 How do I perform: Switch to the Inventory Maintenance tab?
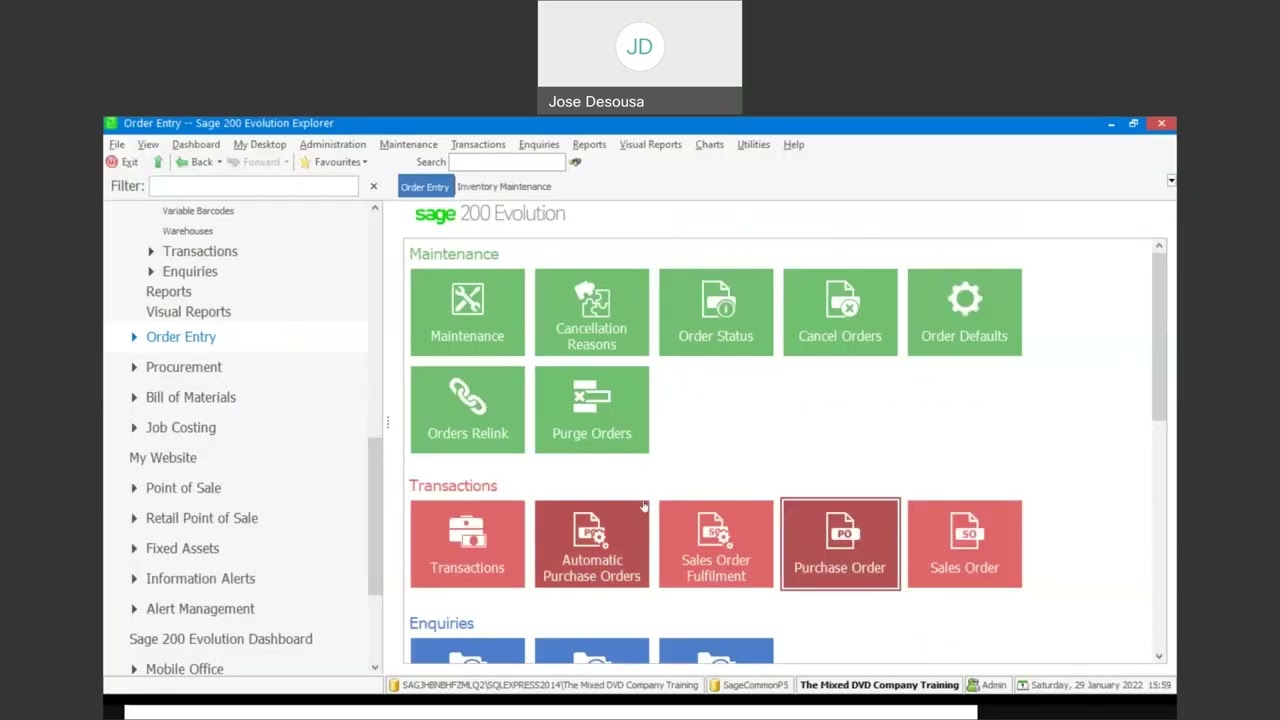[504, 186]
